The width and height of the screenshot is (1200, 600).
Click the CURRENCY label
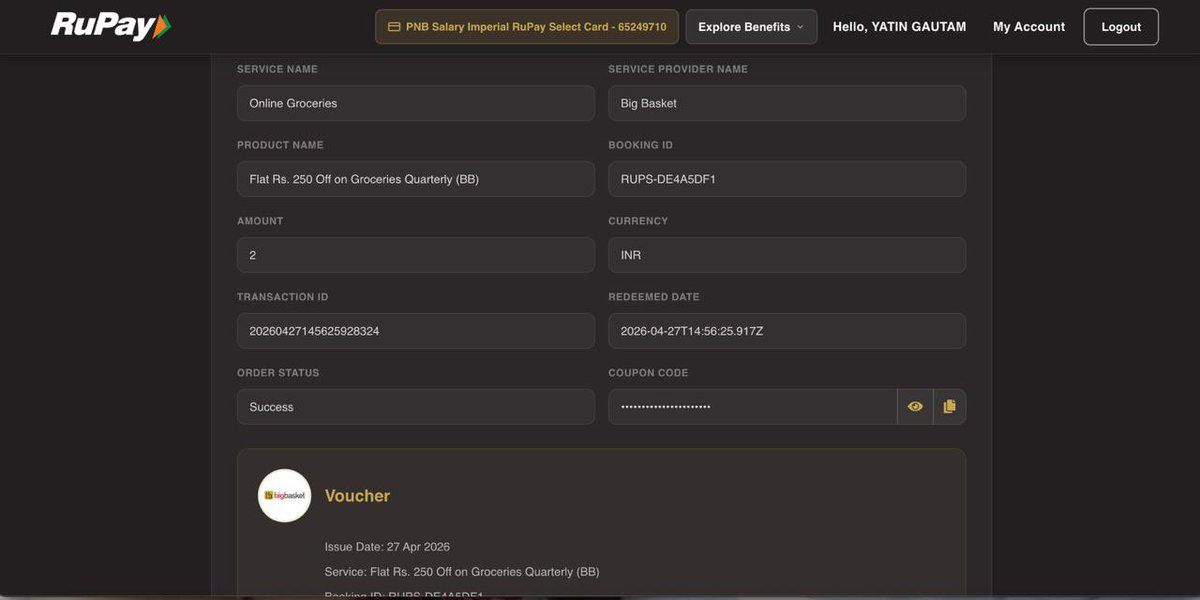638,221
